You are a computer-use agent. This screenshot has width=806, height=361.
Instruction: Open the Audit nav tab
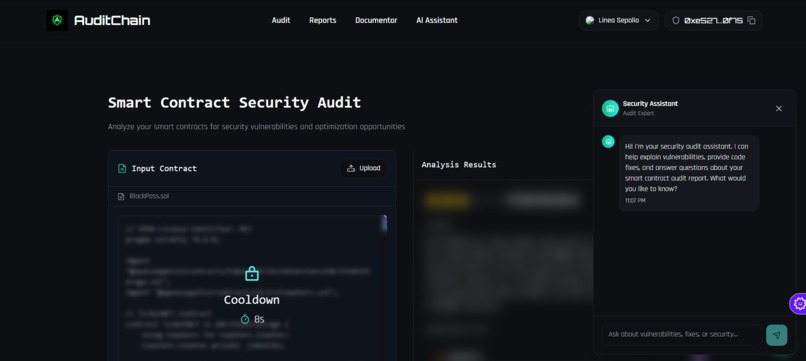tap(281, 21)
